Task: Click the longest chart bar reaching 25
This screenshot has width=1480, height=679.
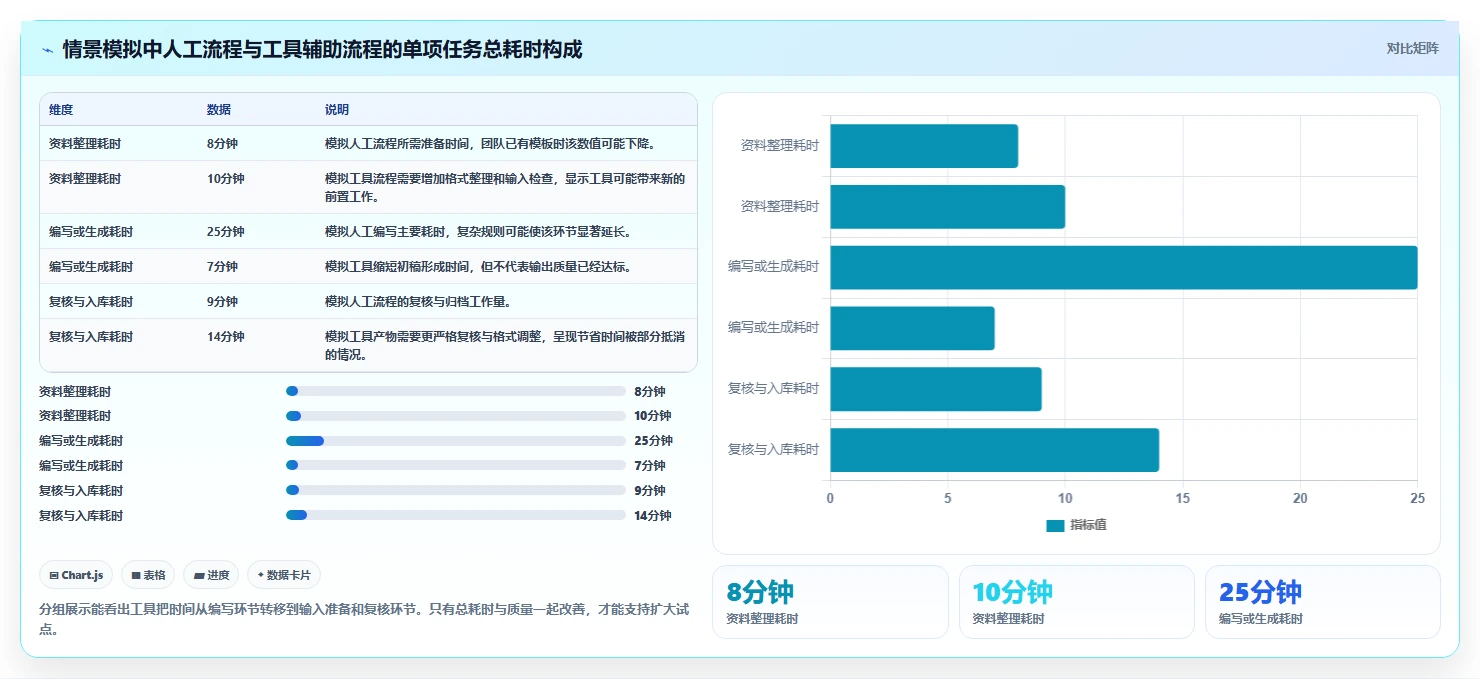Action: coord(1124,268)
